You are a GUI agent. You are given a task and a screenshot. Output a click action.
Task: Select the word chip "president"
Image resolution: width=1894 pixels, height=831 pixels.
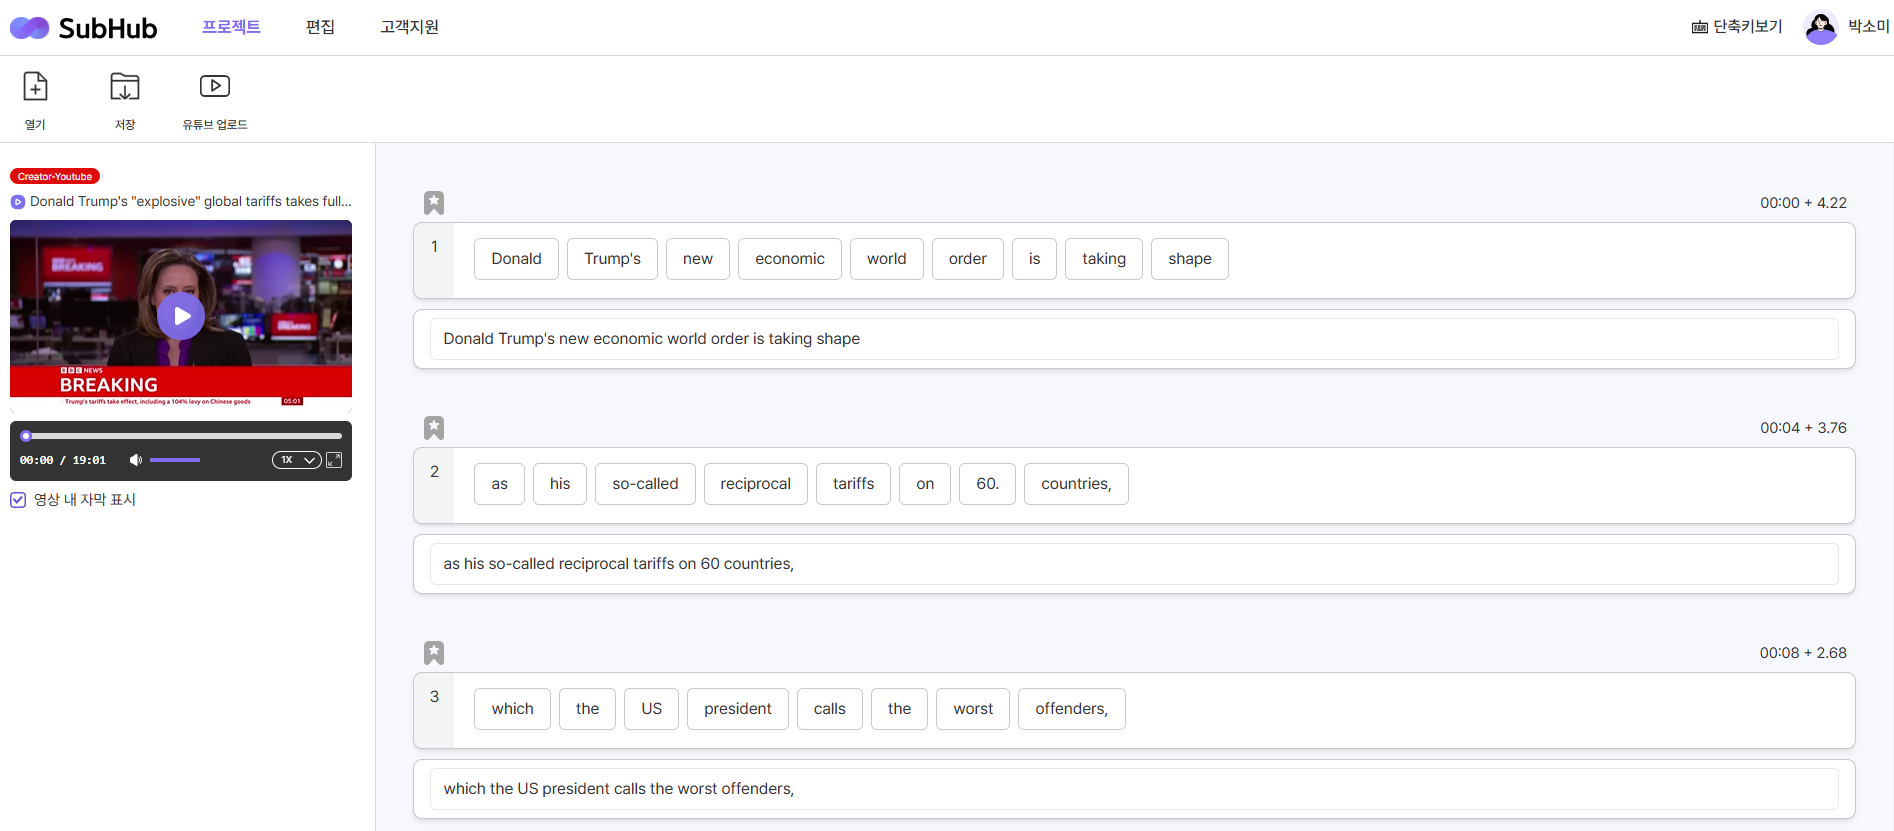[738, 709]
